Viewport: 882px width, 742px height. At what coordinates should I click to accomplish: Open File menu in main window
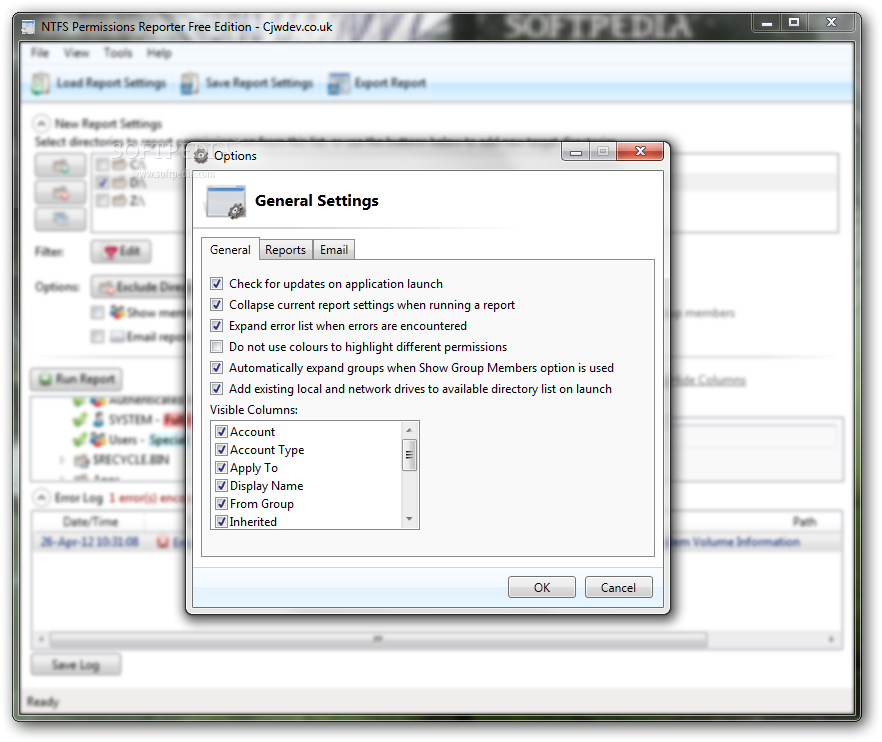(39, 53)
